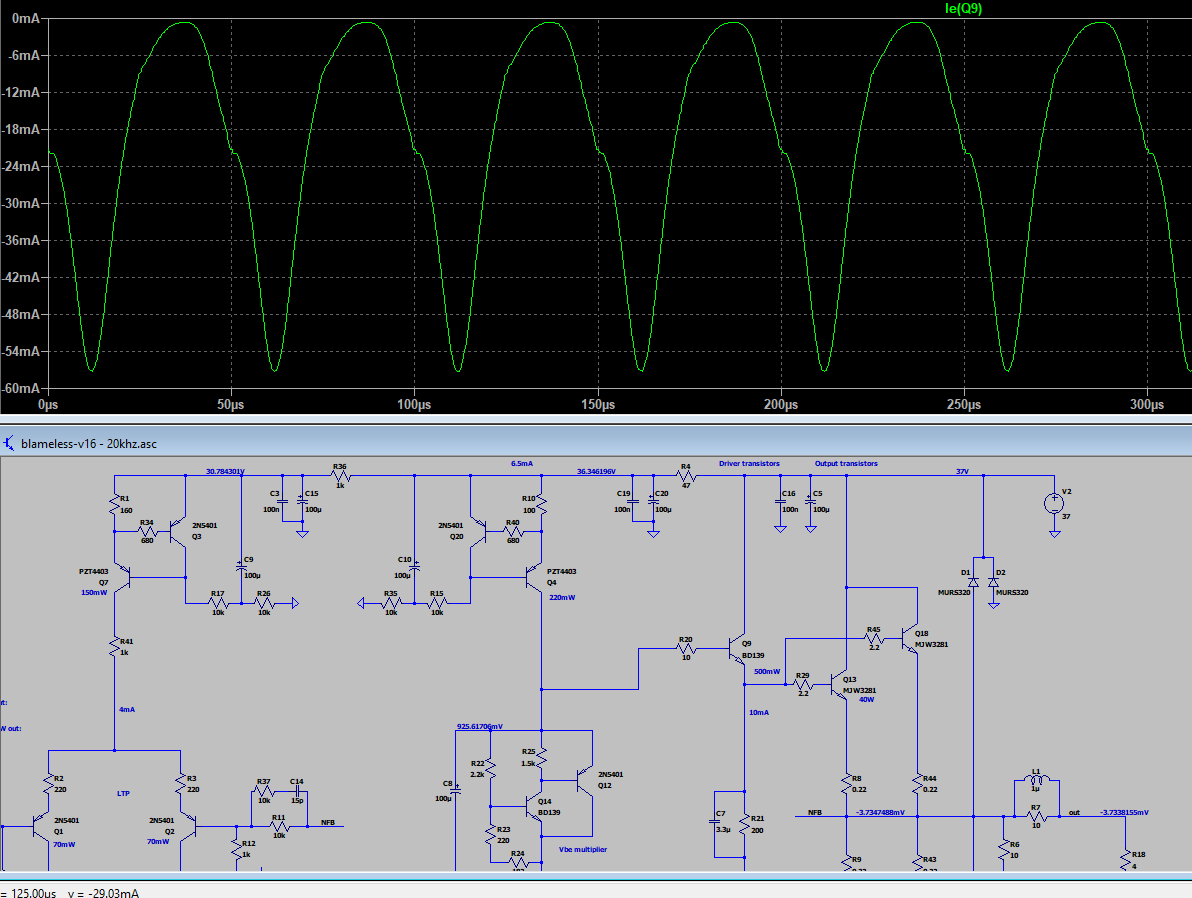Select capacitor C10 100µ
Screen dimensions: 1192x898
414,566
